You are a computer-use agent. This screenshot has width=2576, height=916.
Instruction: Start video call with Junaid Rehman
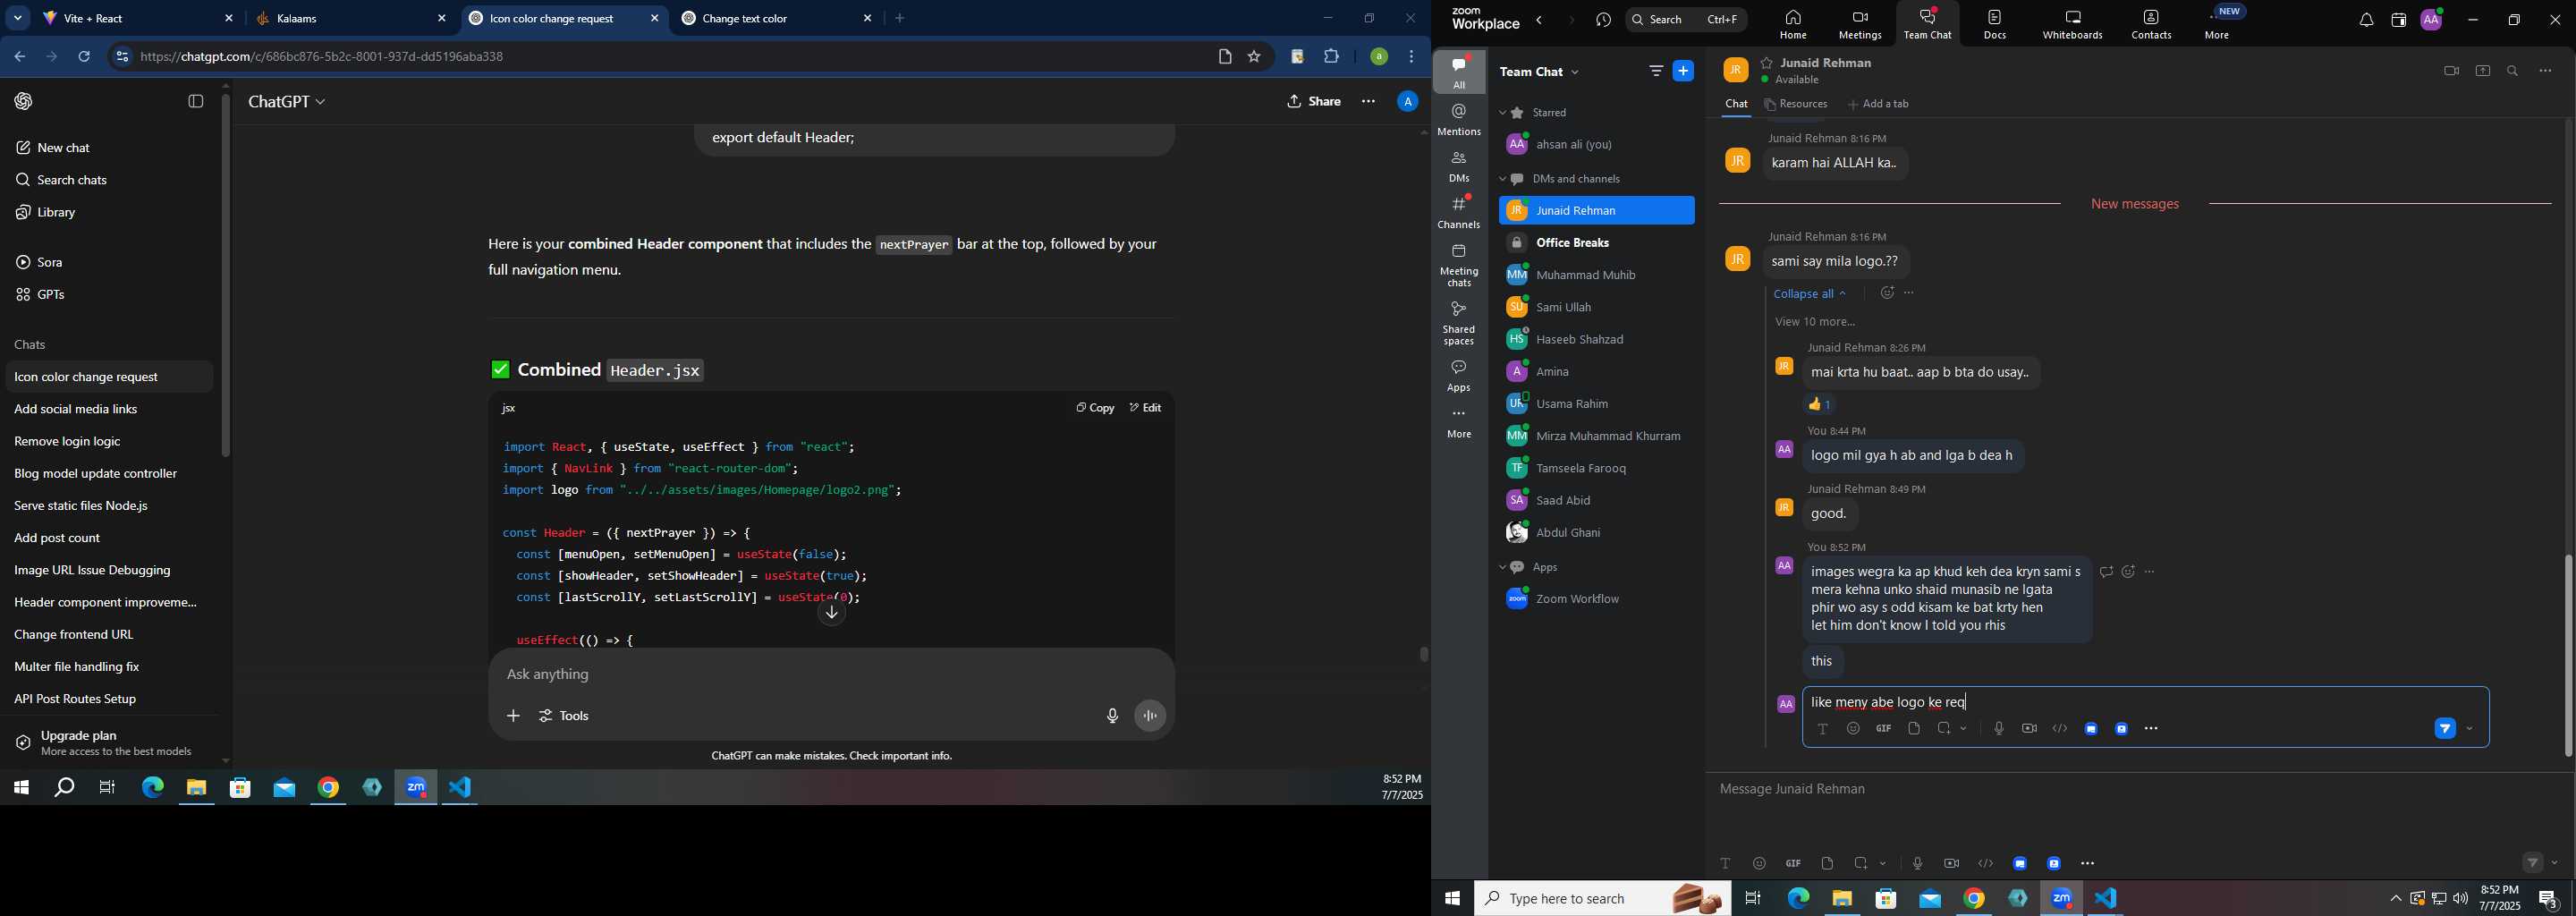click(2451, 71)
